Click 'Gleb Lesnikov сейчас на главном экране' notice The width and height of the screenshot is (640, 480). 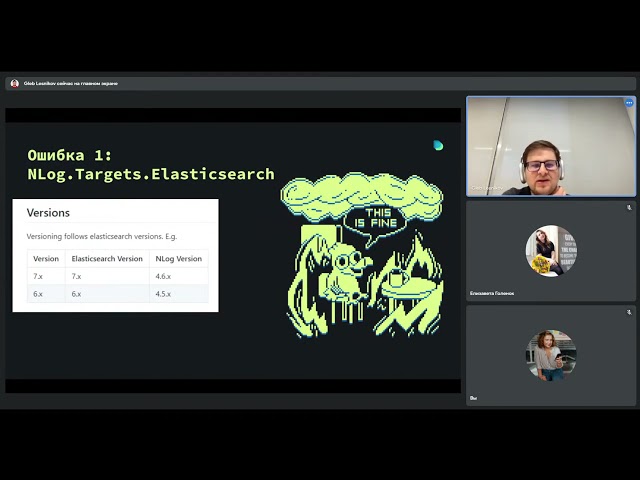[x=71, y=83]
